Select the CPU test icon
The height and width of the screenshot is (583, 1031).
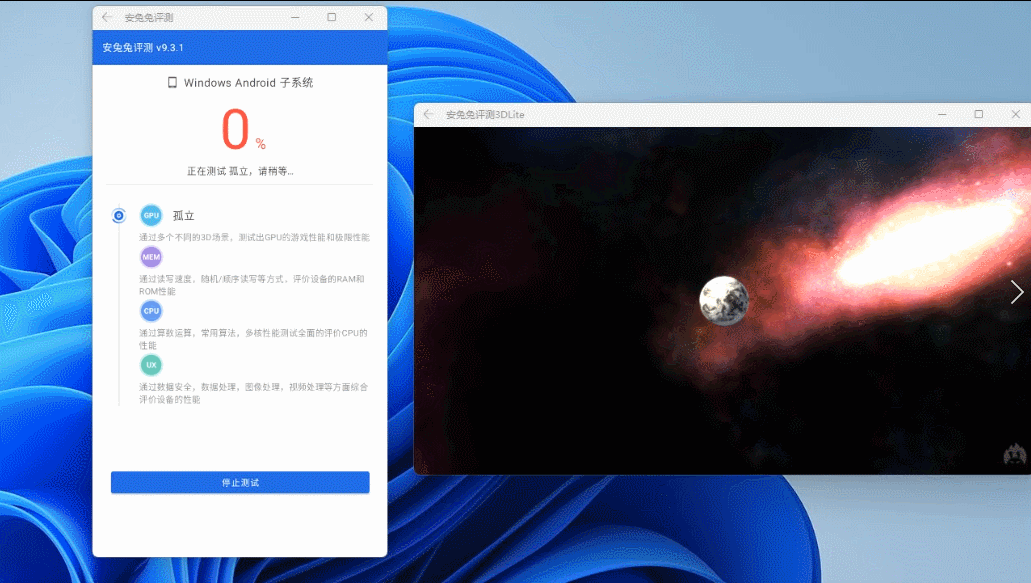[151, 311]
